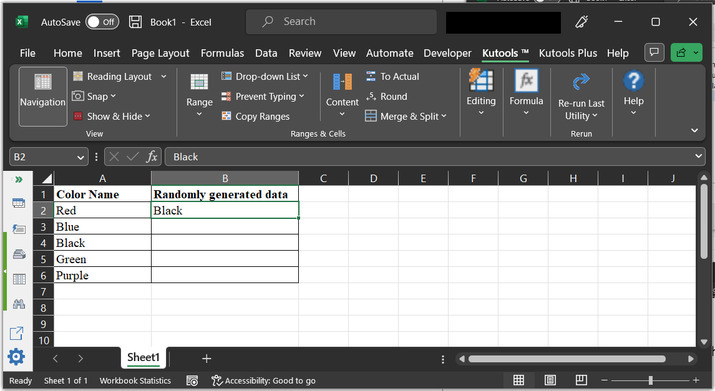715x391 pixels.
Task: Click Re-run Last Utility arrow icon
Action: pyautogui.click(x=581, y=82)
